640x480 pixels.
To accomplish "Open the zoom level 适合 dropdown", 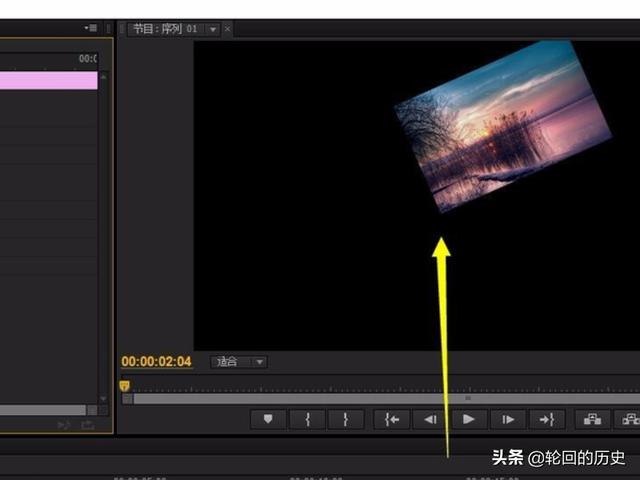I will coord(239,362).
